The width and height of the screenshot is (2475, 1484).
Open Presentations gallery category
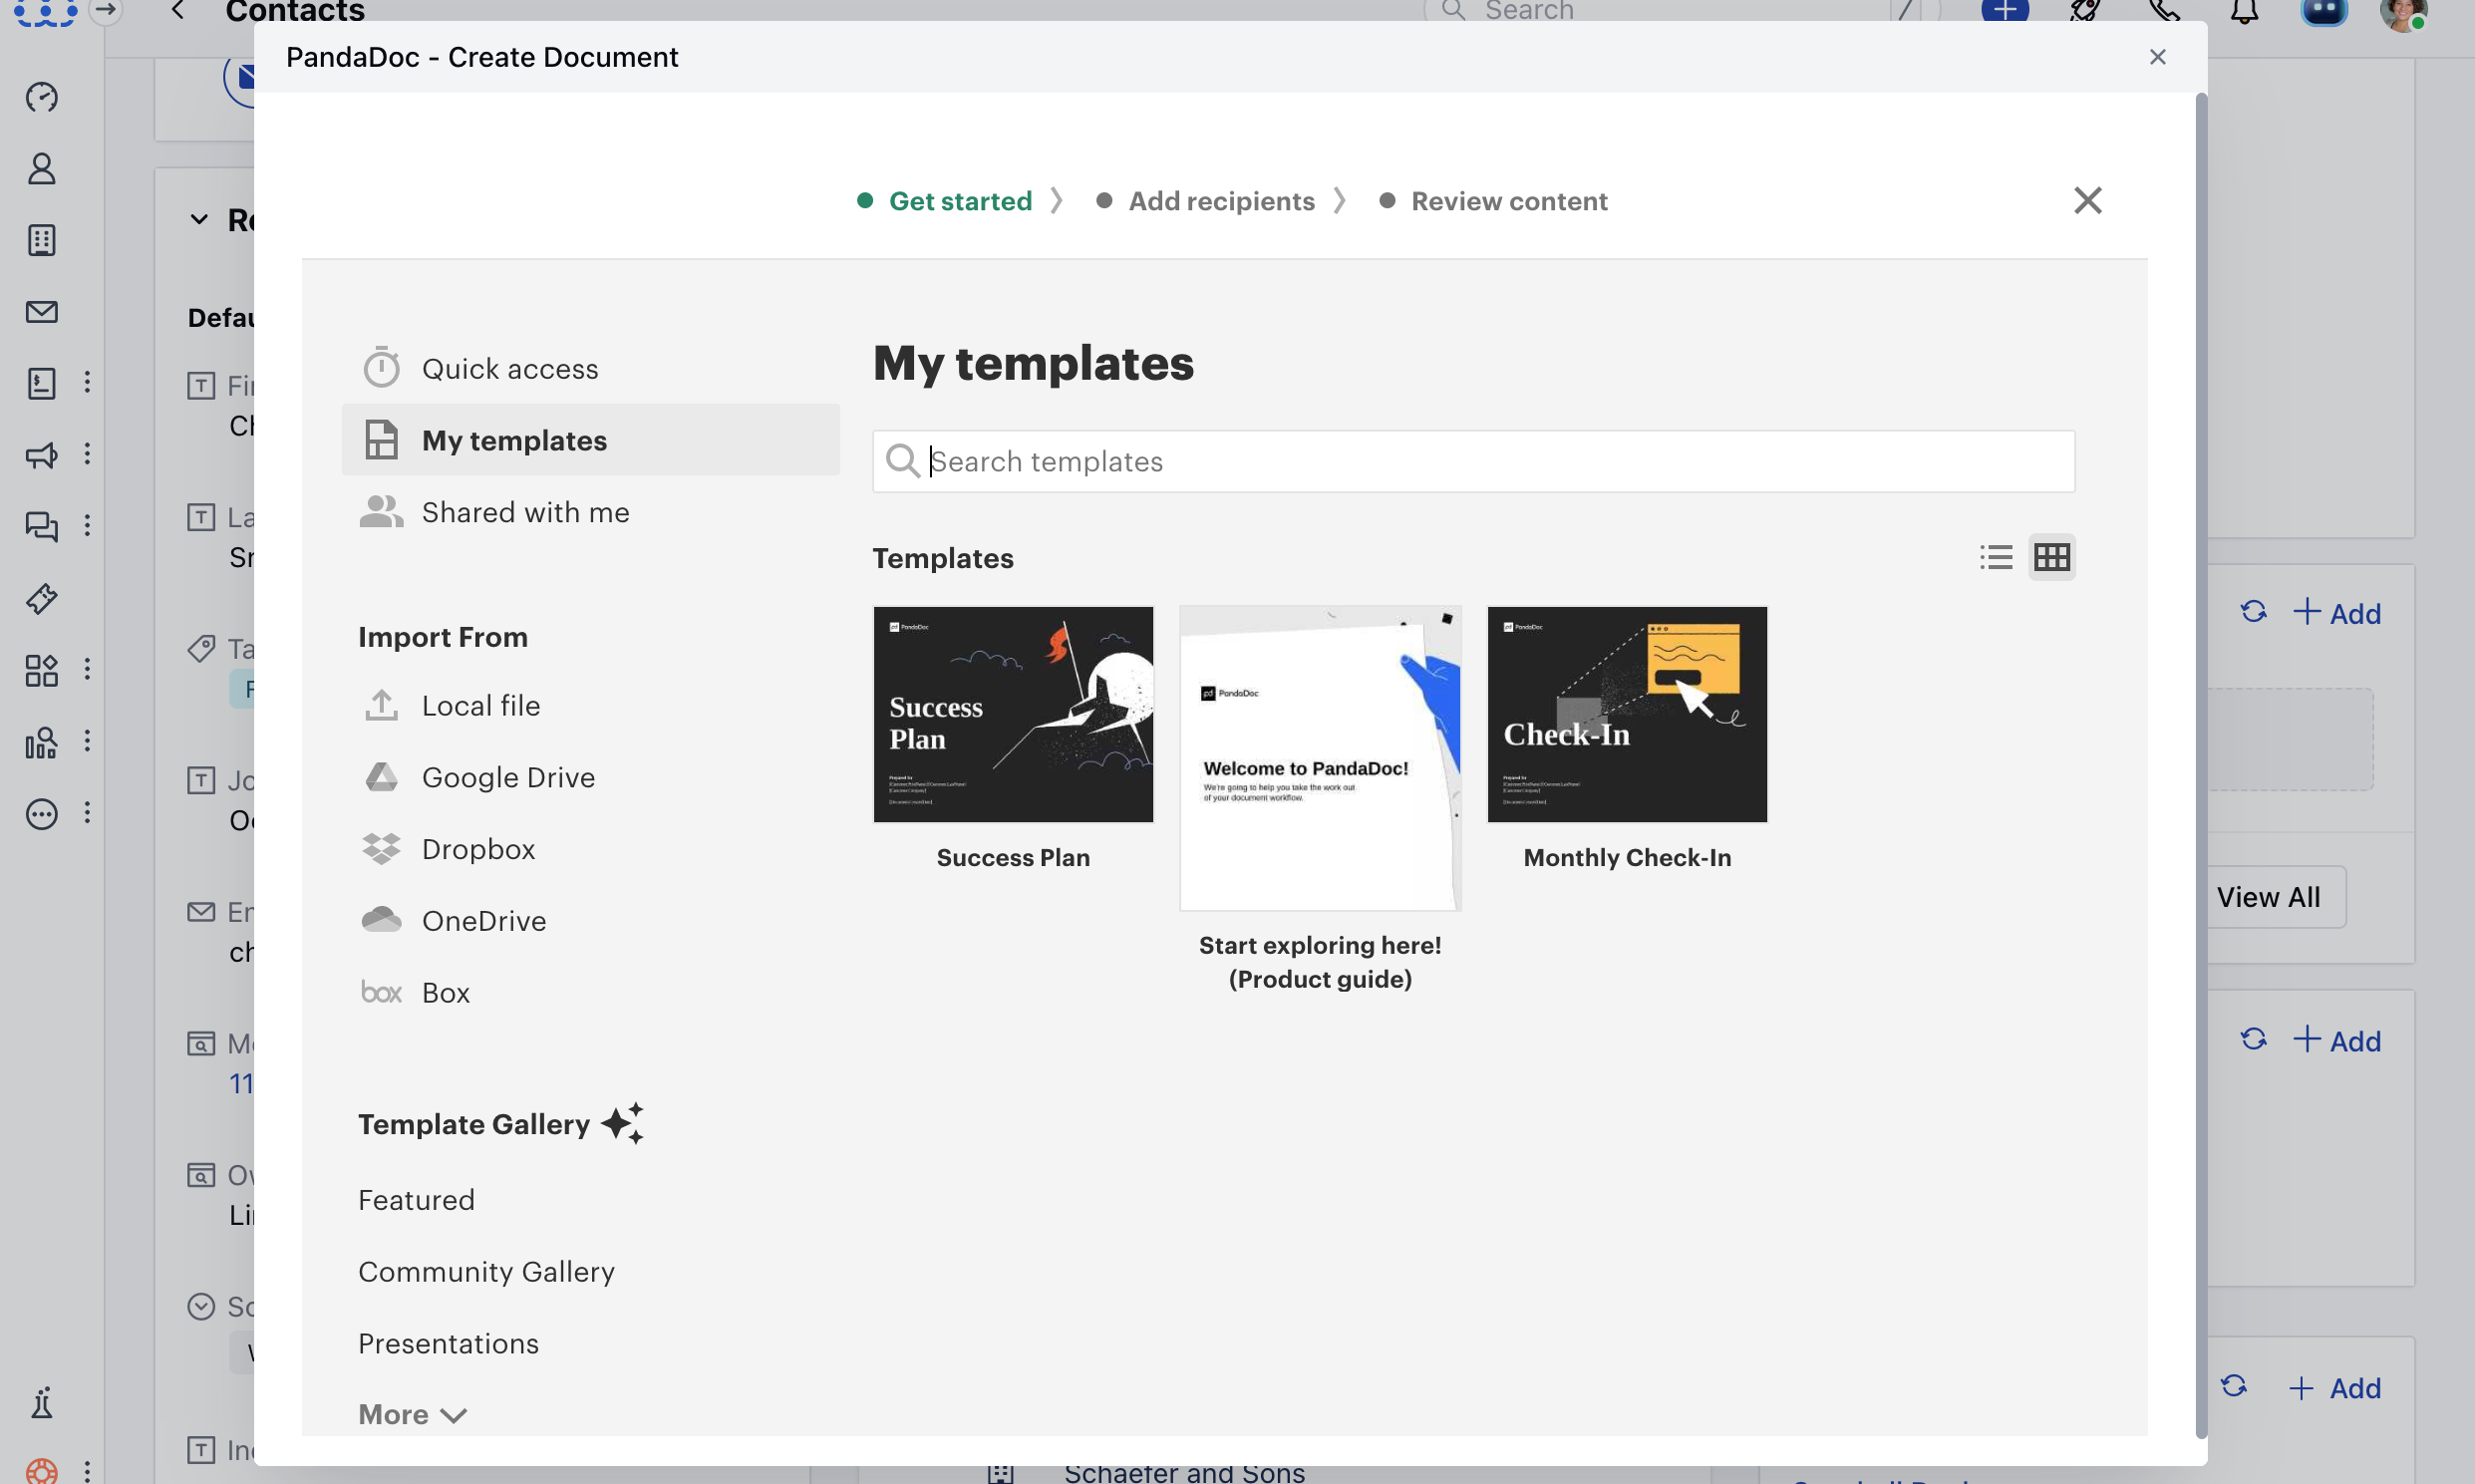pyautogui.click(x=448, y=1344)
